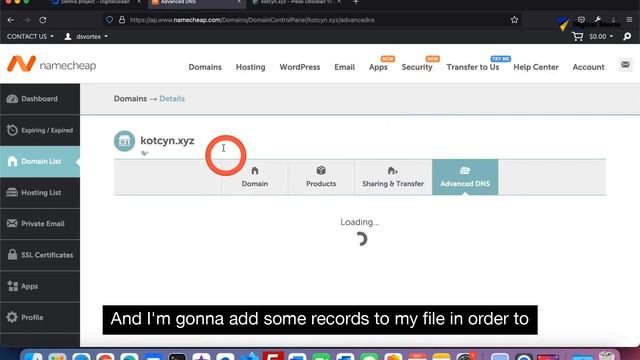Viewport: 640px width, 360px height.
Task: Open Apps in the sidebar
Action: coord(40,286)
